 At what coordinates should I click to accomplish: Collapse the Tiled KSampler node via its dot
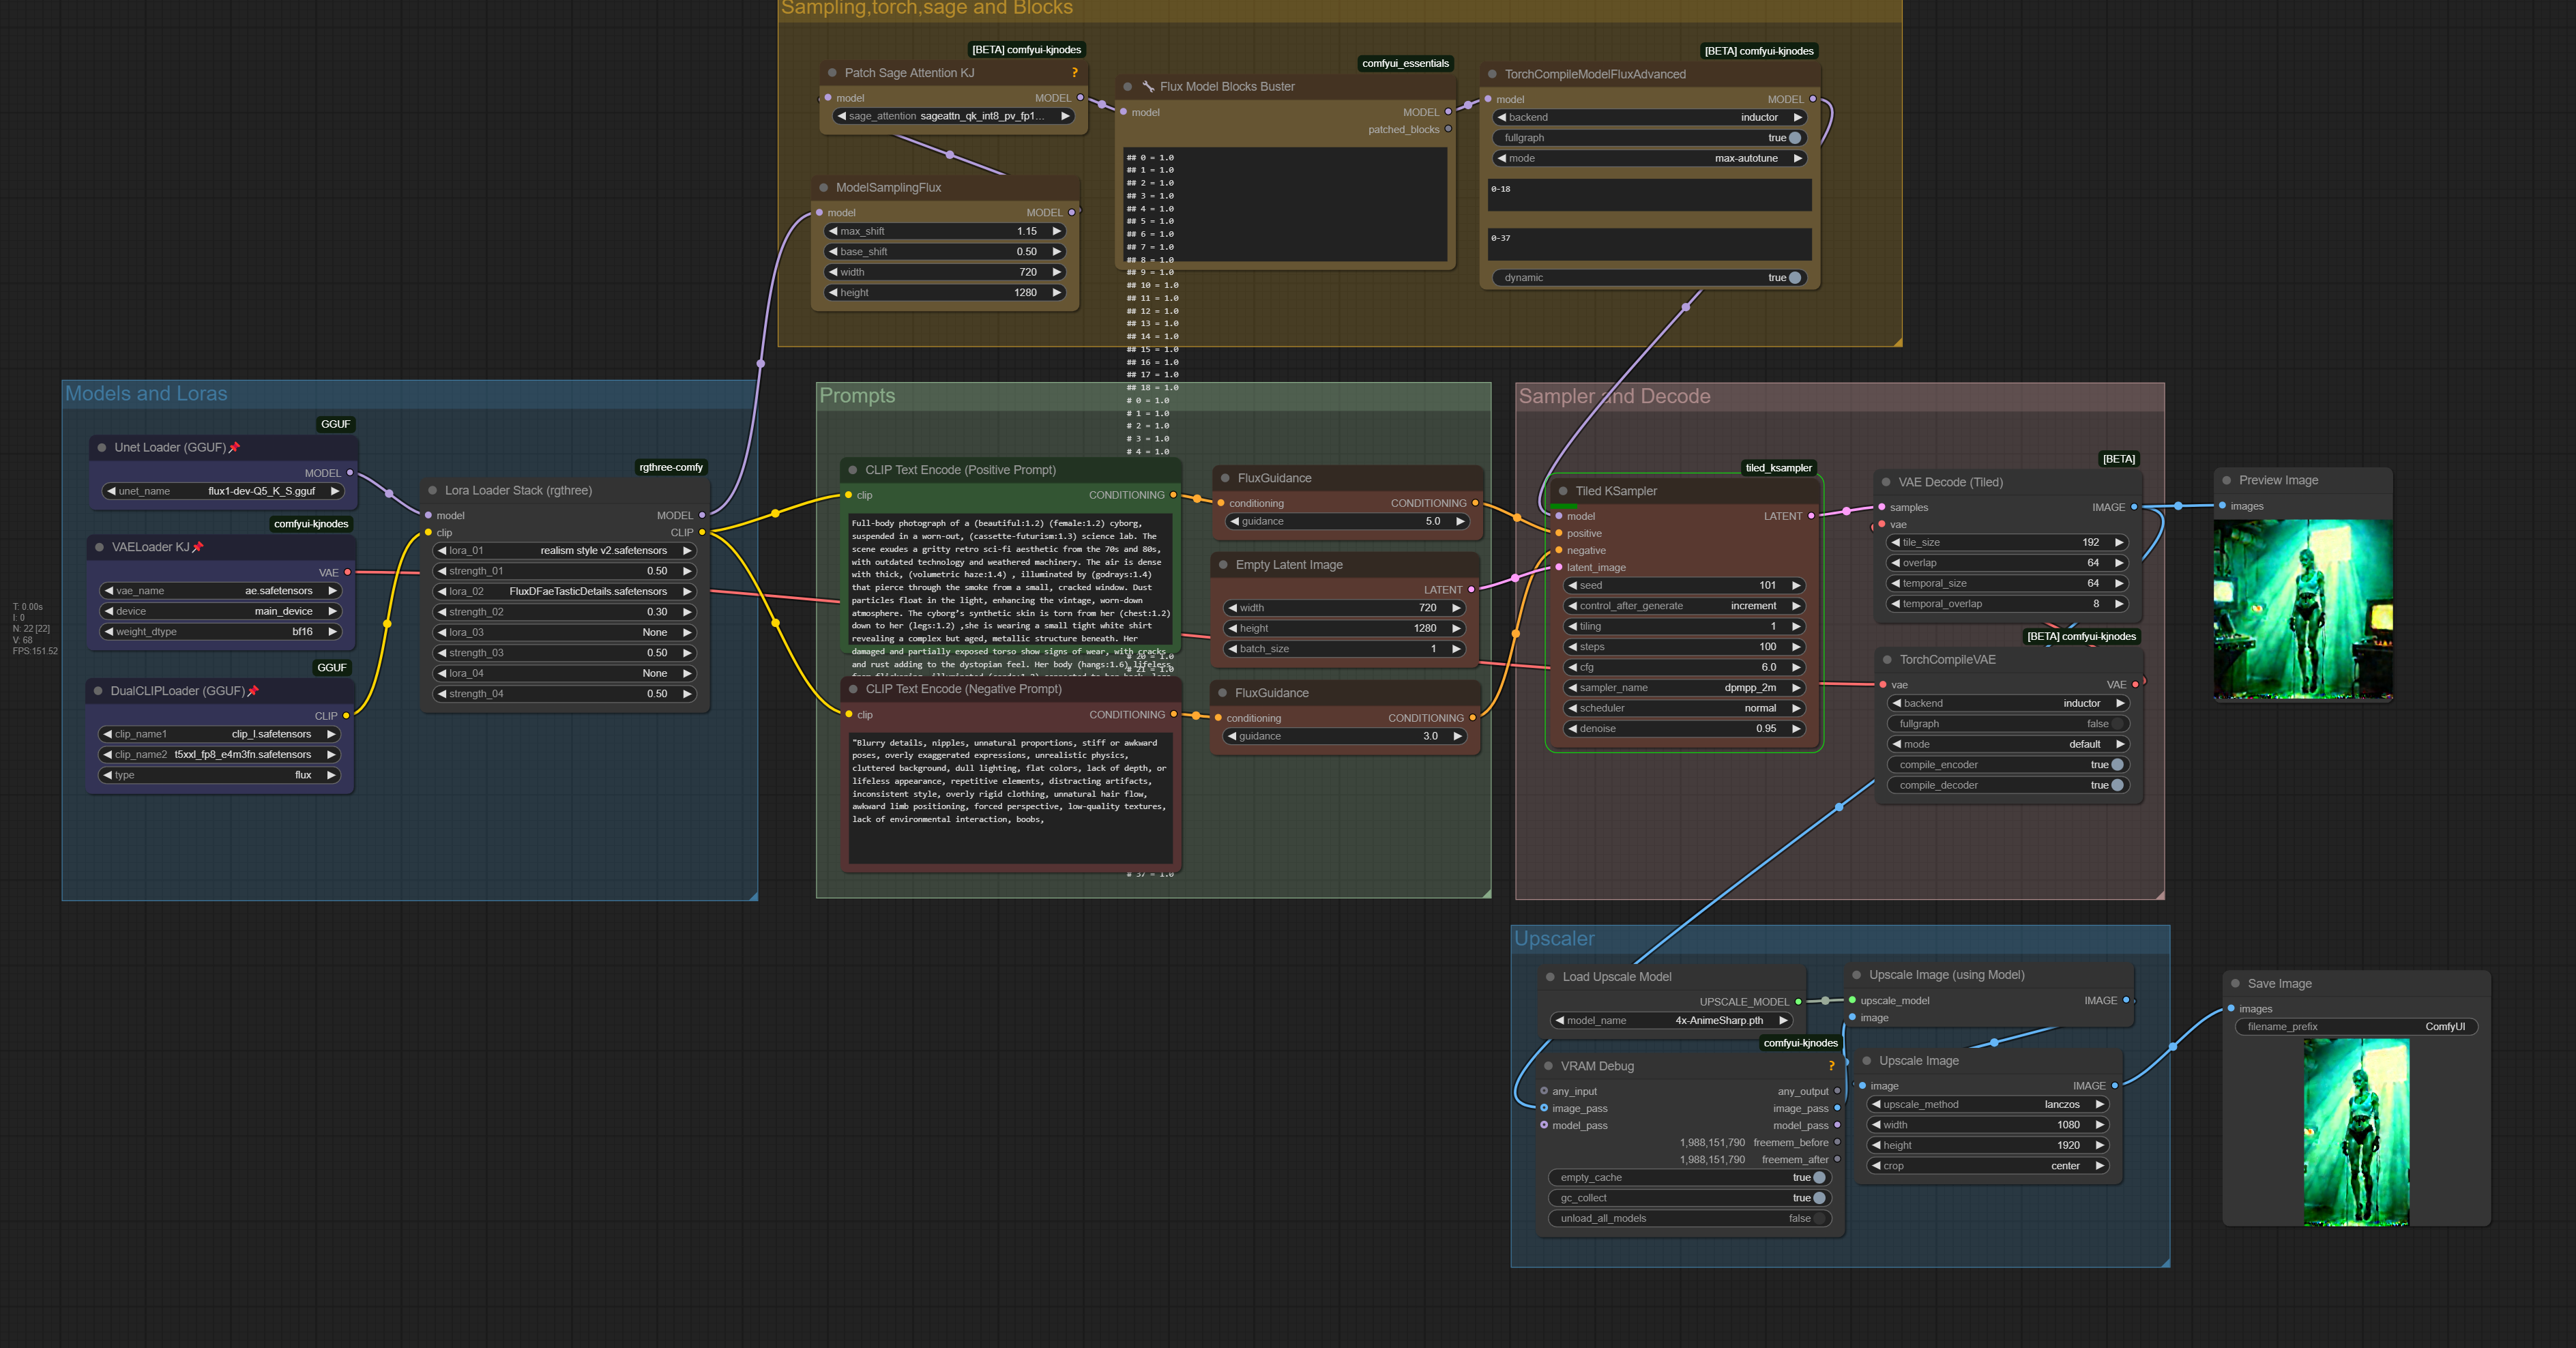pyautogui.click(x=1562, y=491)
